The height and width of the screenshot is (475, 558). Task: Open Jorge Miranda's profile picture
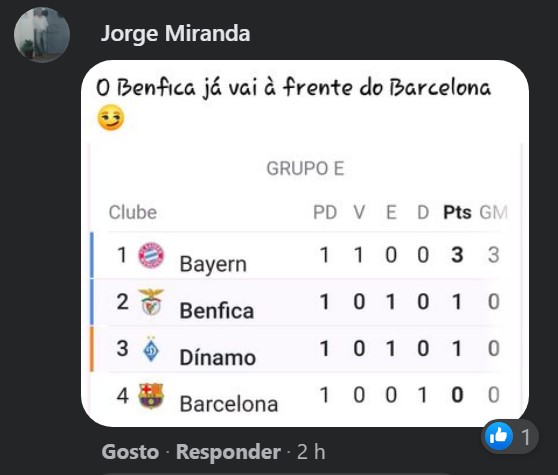click(42, 35)
